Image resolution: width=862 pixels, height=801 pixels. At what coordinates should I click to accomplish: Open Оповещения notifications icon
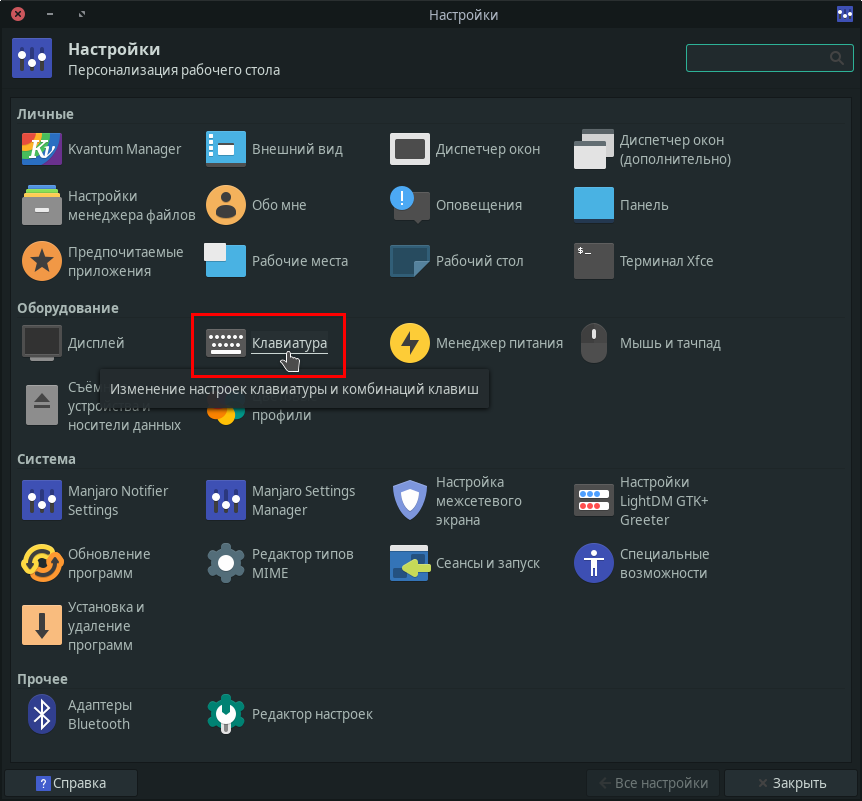click(410, 205)
